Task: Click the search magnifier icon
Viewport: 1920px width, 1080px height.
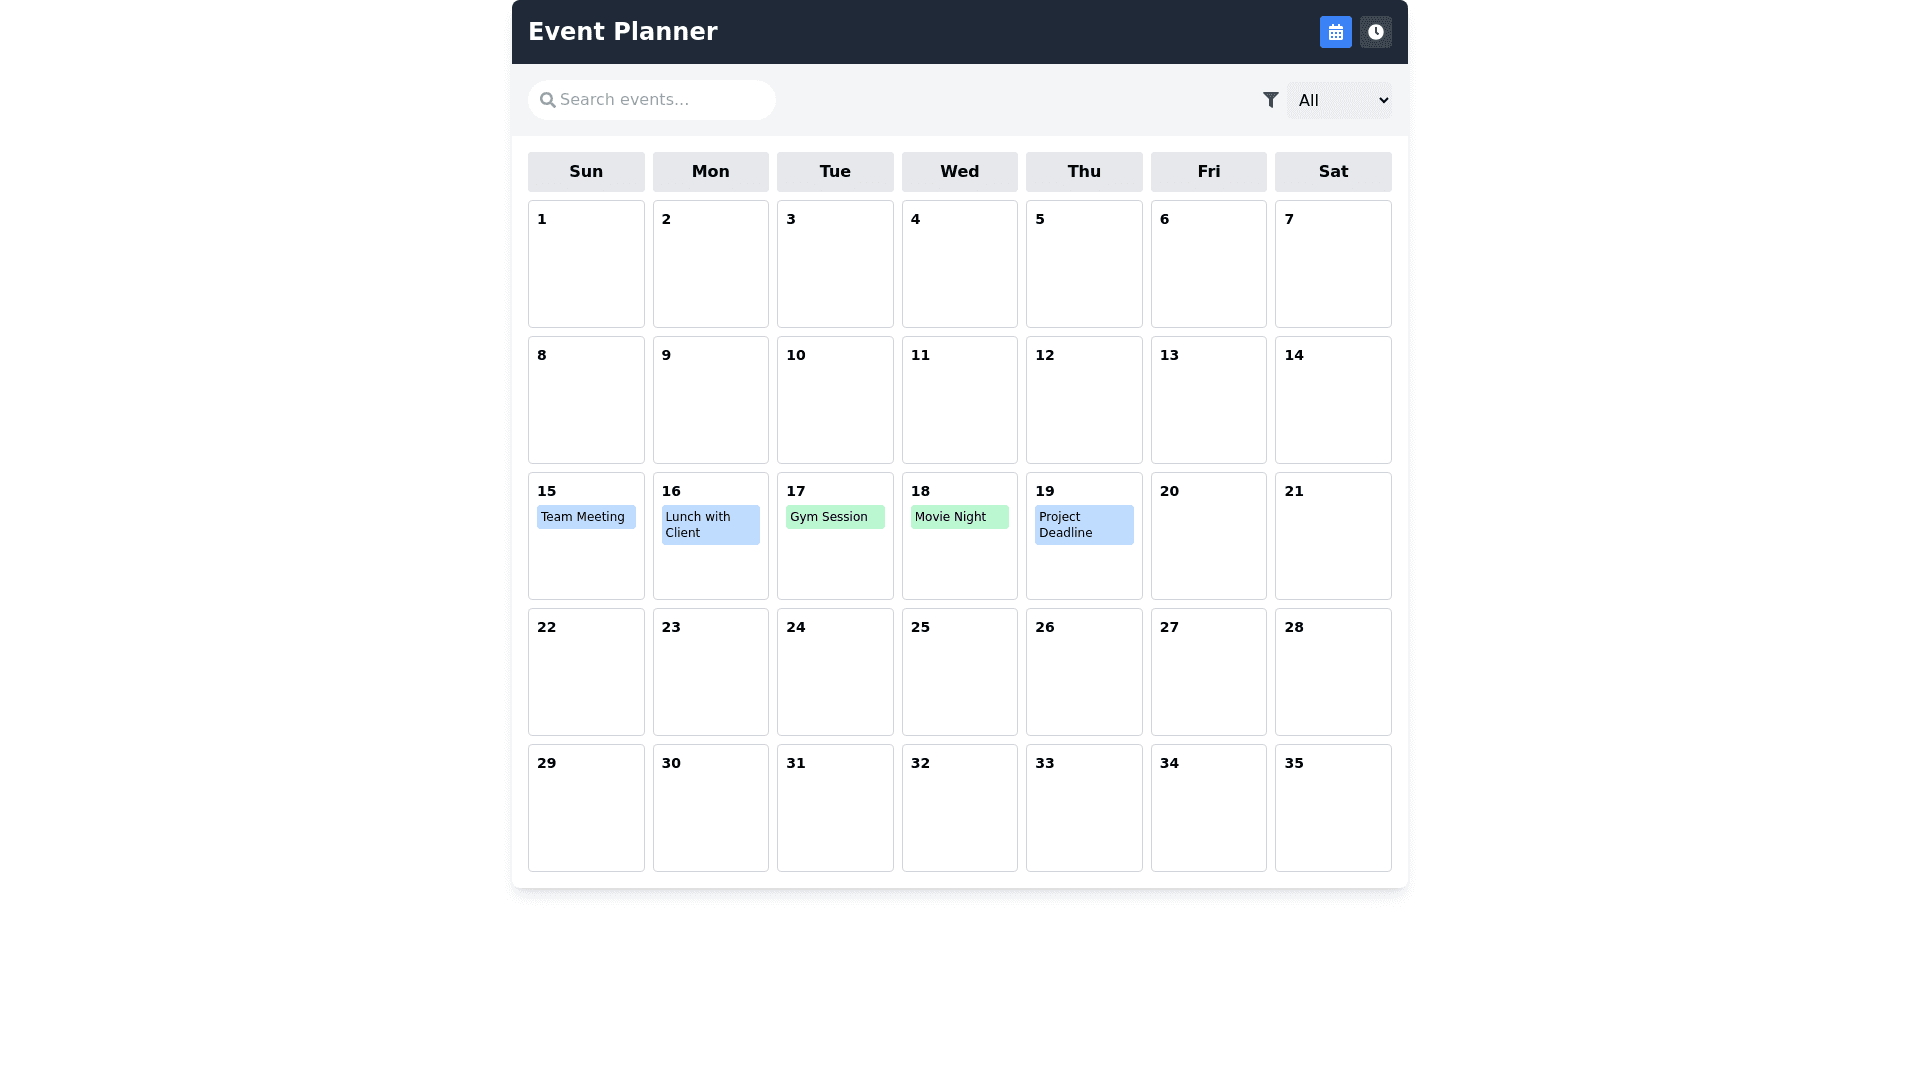Action: pos(547,100)
